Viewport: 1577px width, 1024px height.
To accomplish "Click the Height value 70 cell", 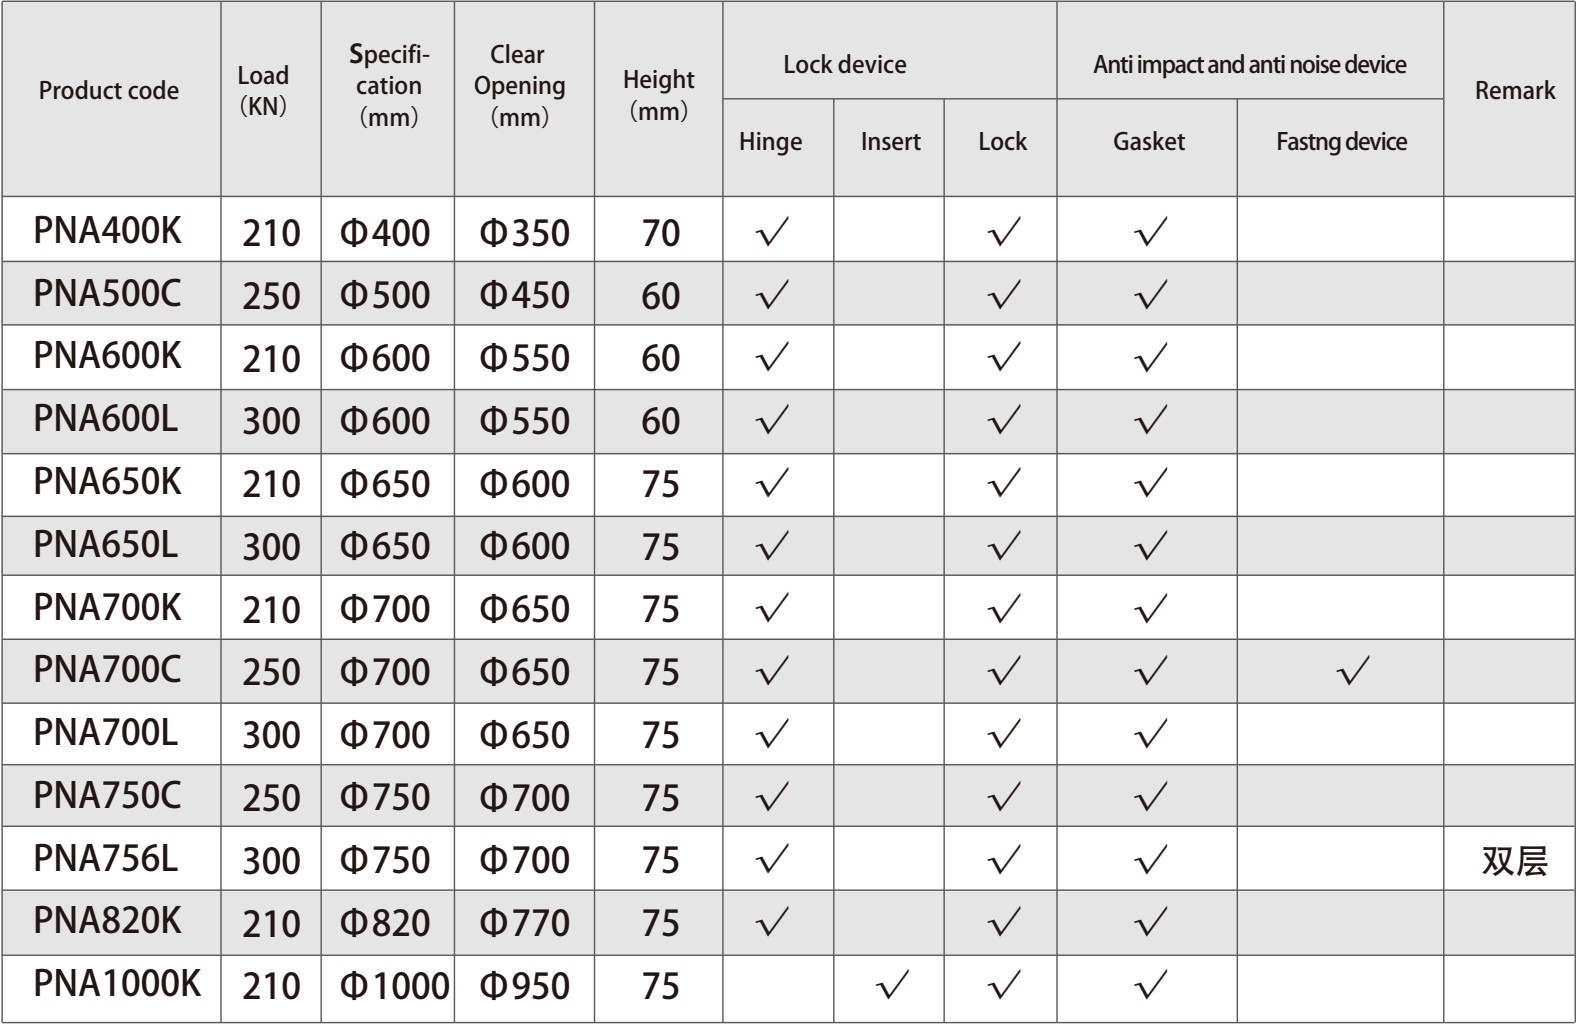I will click(x=660, y=233).
